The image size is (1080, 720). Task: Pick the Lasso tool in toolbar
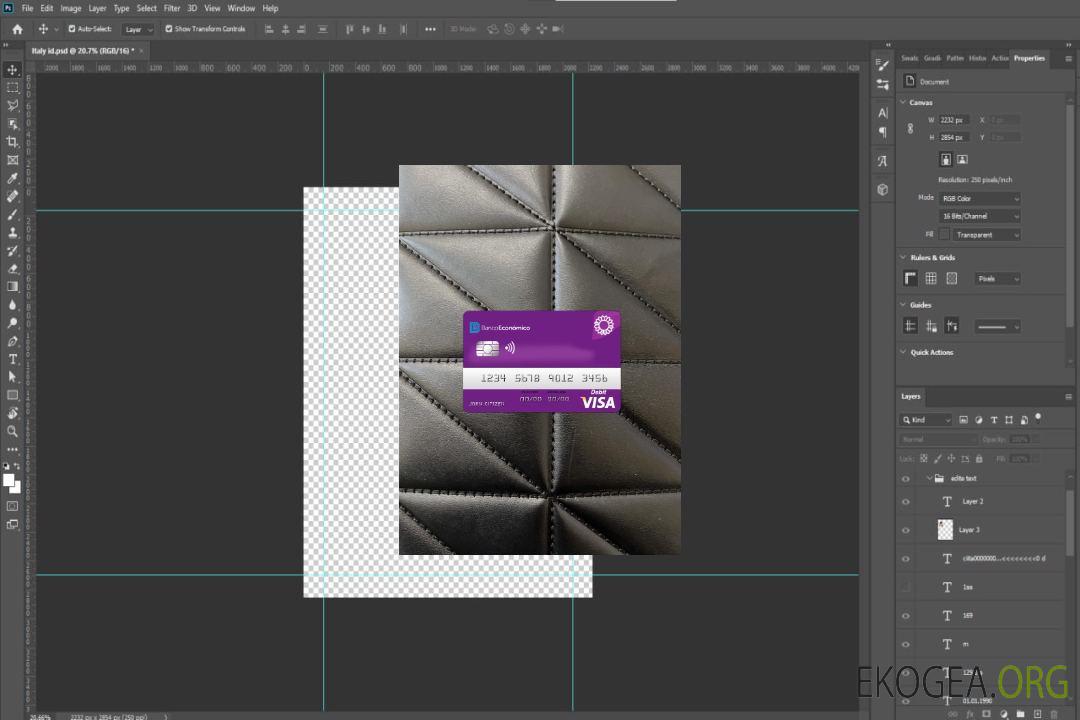pyautogui.click(x=13, y=105)
